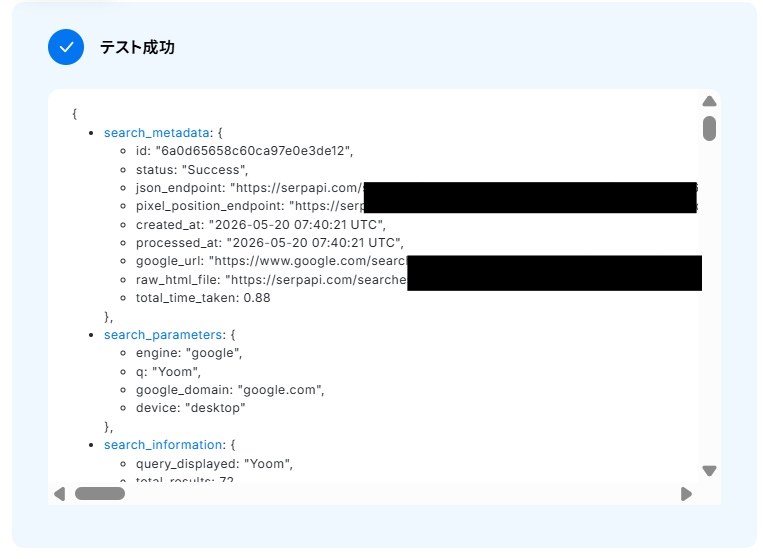Select the total_time_taken 0.88 line
Image resolution: width=763 pixels, height=559 pixels.
[x=203, y=298]
